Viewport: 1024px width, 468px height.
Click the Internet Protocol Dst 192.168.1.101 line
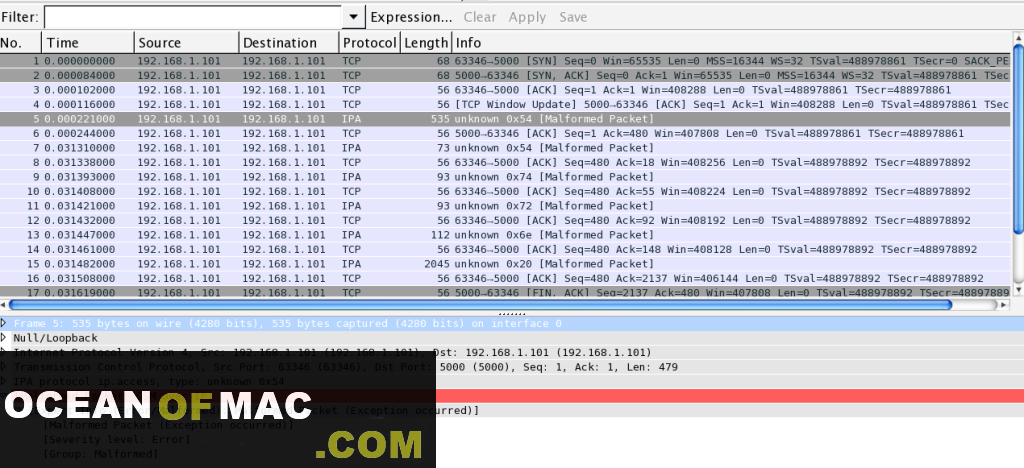pyautogui.click(x=512, y=352)
